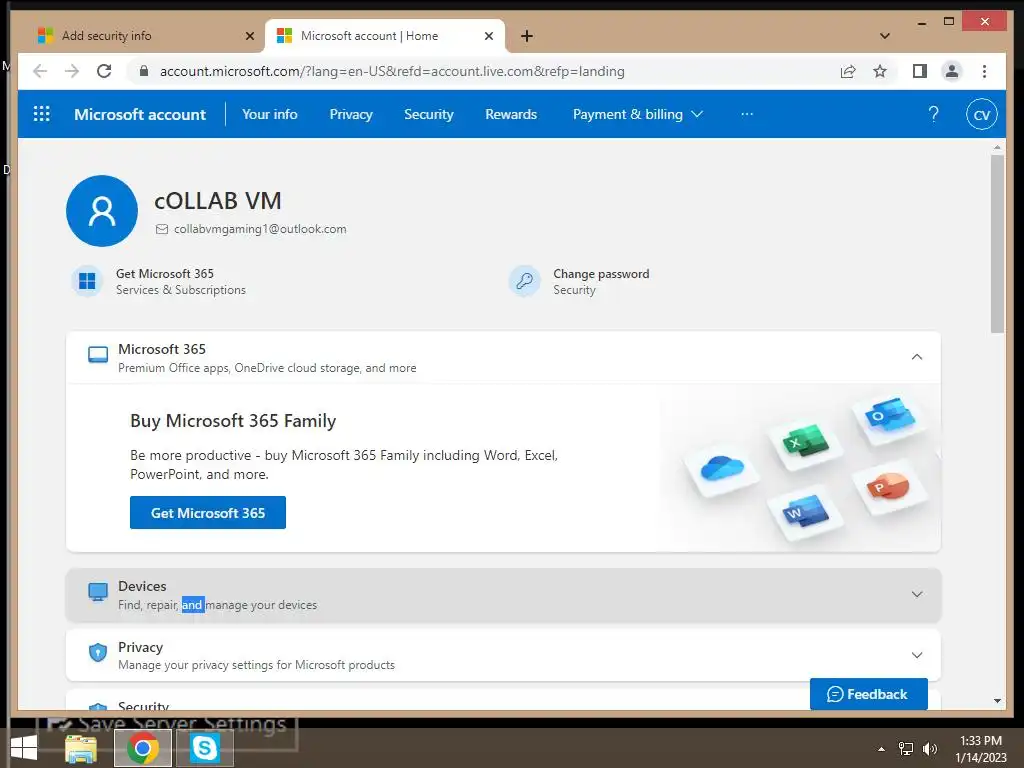The image size is (1024, 768).
Task: Open Privacy in top navigation
Action: pos(351,114)
